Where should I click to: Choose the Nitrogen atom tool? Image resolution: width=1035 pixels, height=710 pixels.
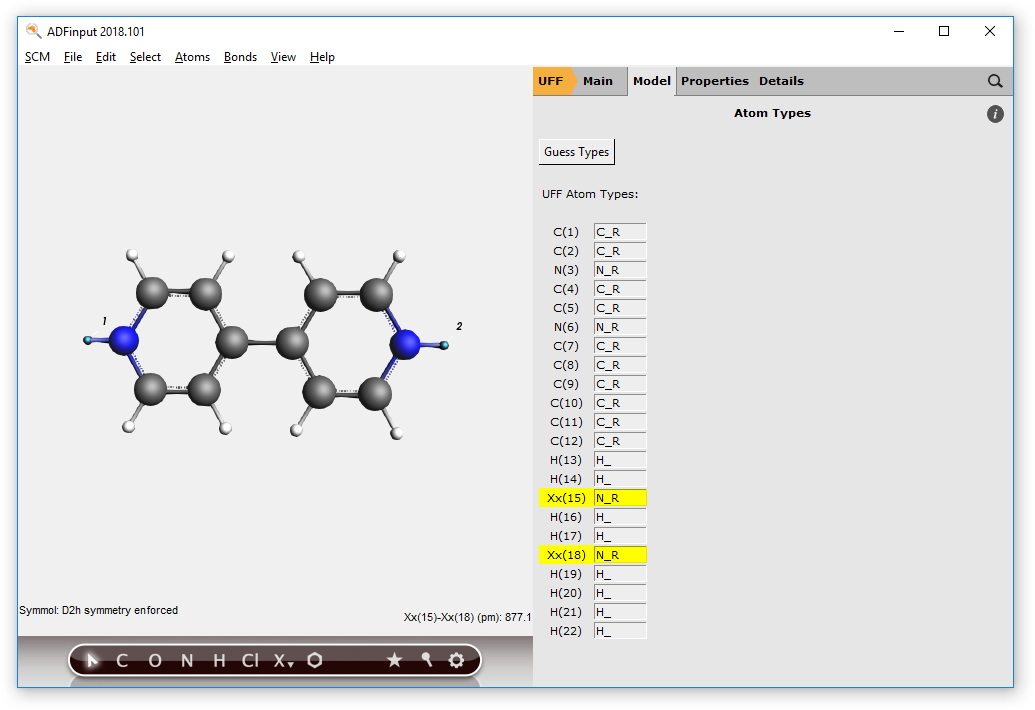pyautogui.click(x=187, y=661)
